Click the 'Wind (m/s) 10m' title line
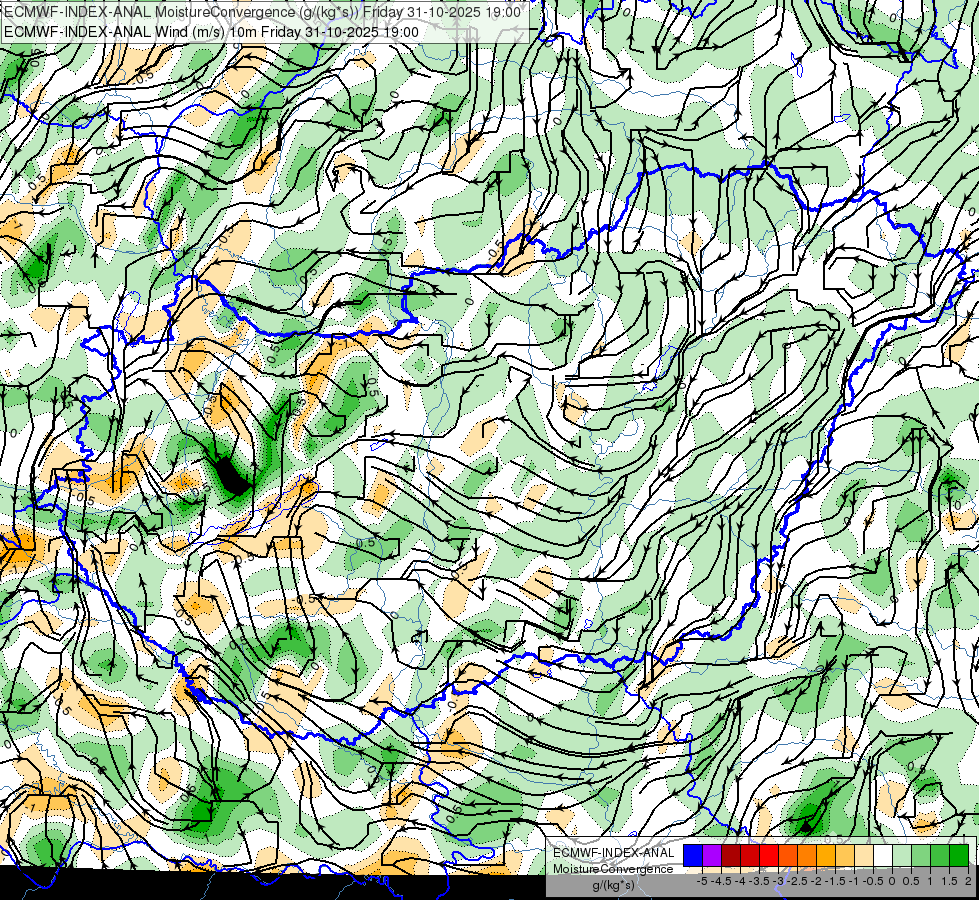979x900 pixels. coord(212,32)
